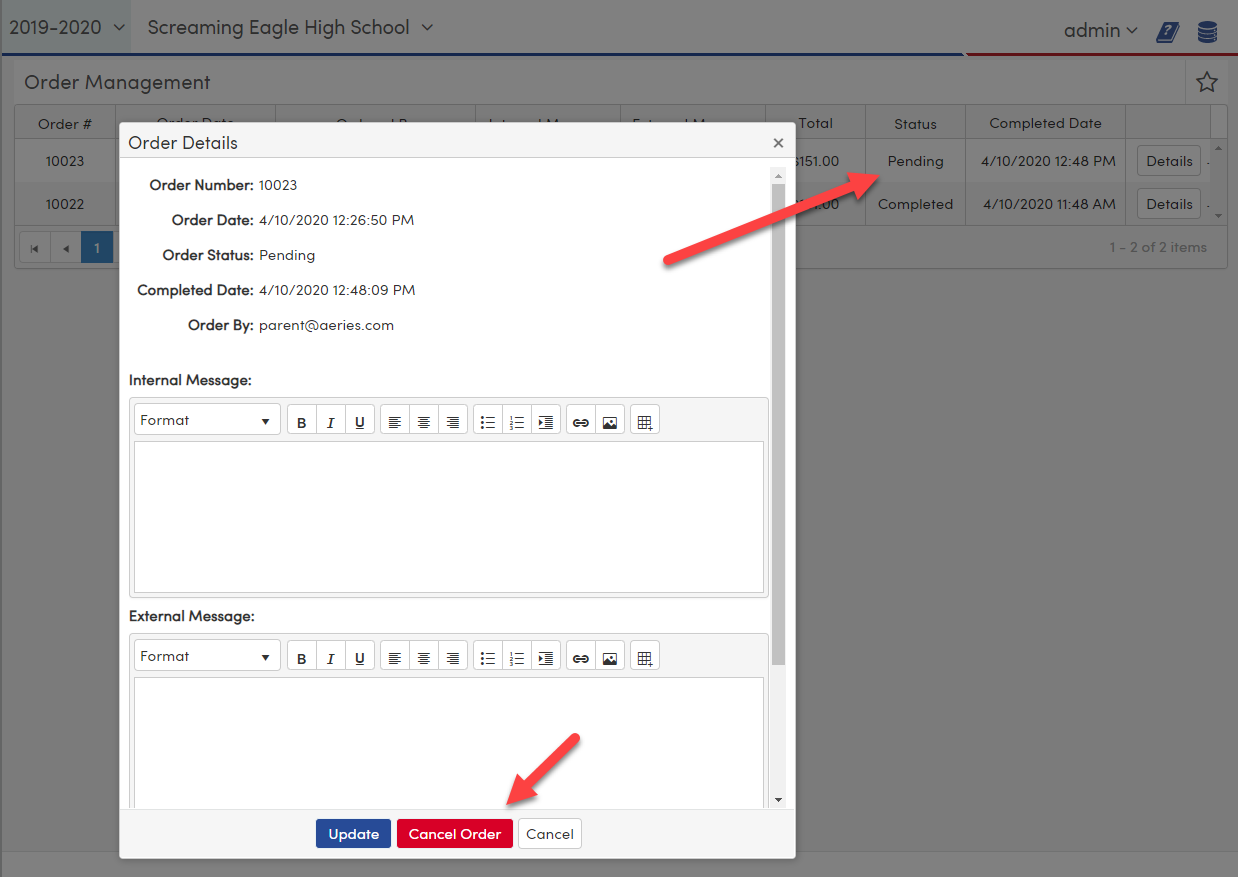Sort by Completed Date column header

1045,124
